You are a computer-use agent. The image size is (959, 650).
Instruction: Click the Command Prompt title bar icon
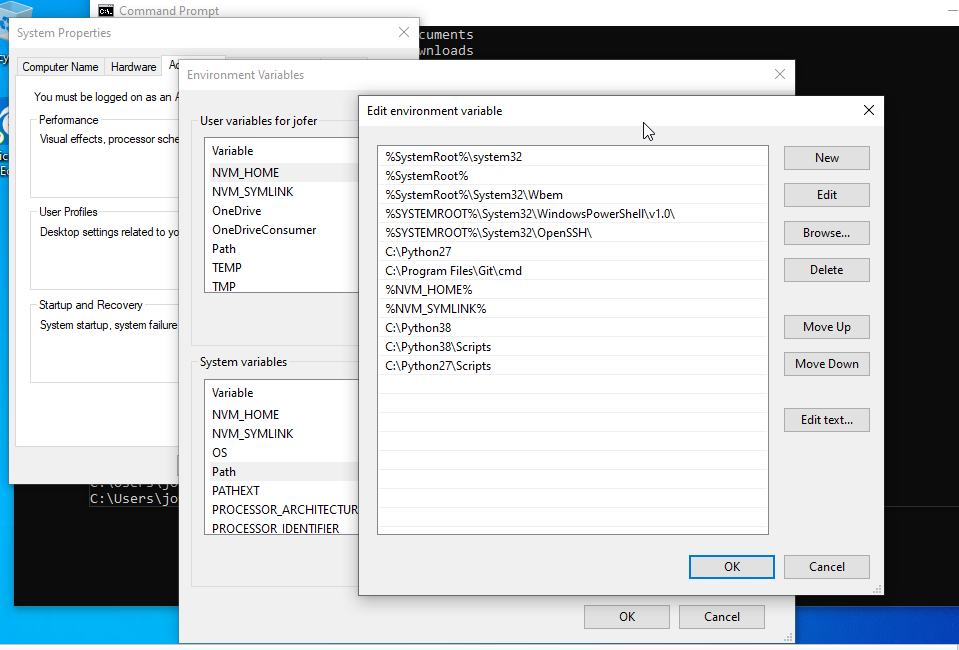tap(106, 11)
